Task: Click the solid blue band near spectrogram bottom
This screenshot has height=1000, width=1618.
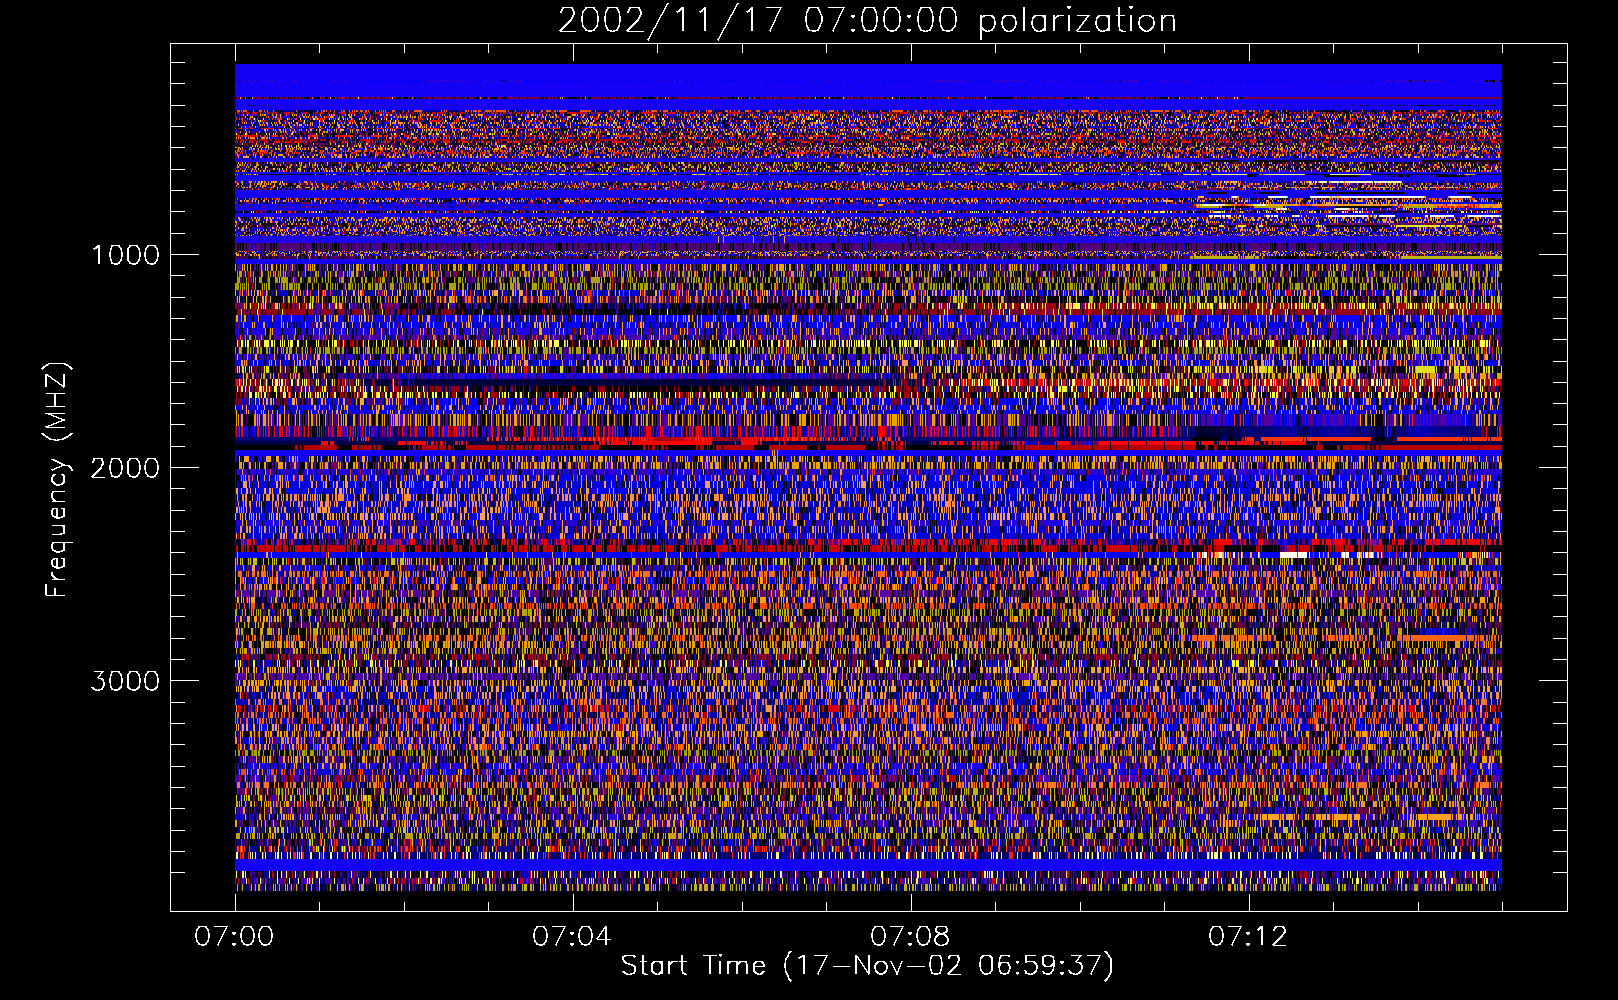Action: (868, 865)
